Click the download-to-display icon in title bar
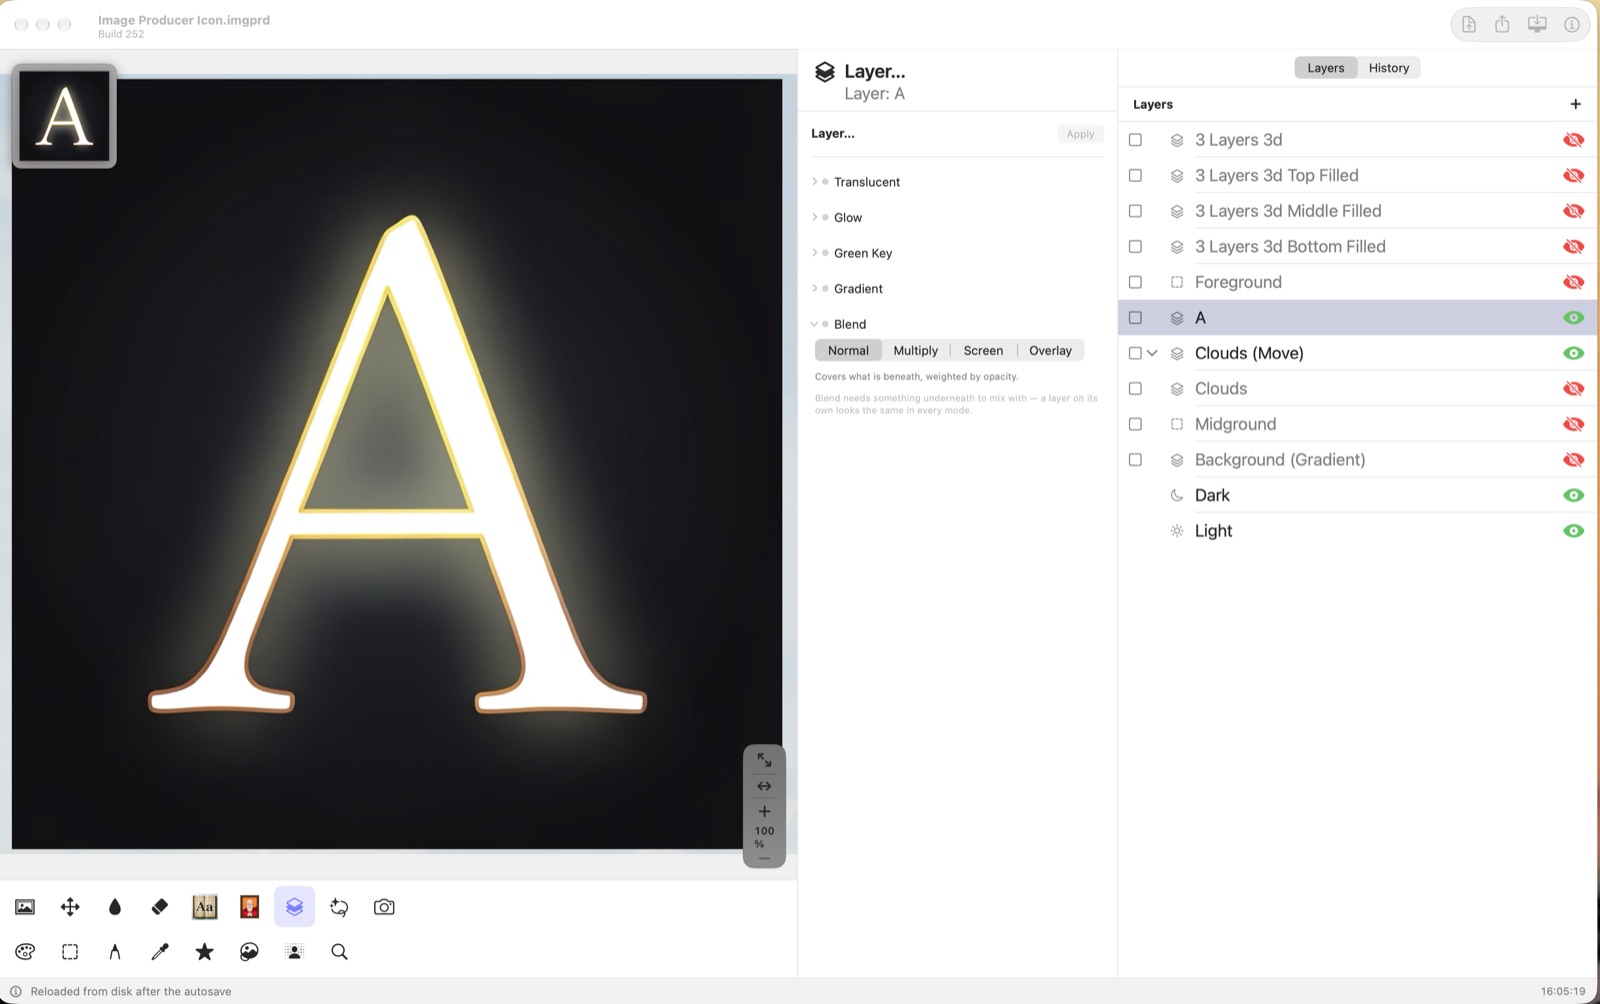 (1537, 24)
